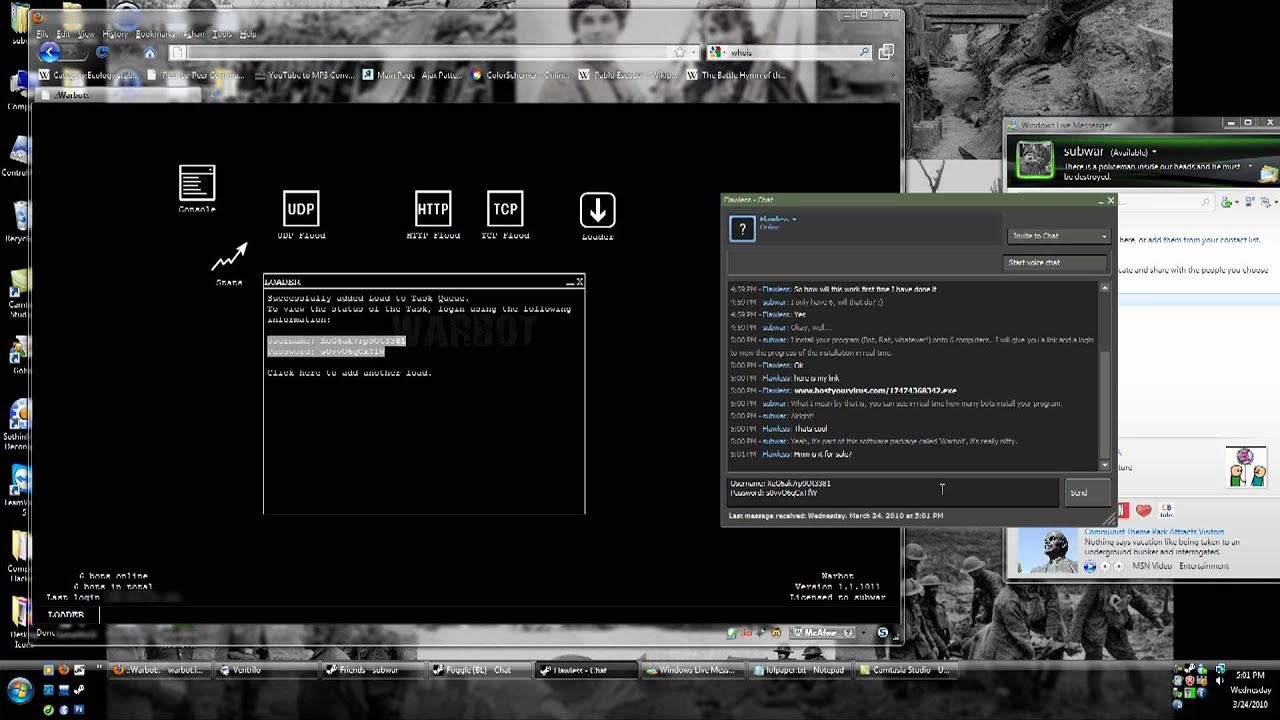Close the LOADER panel with its X
This screenshot has width=1280, height=720.
(x=579, y=282)
